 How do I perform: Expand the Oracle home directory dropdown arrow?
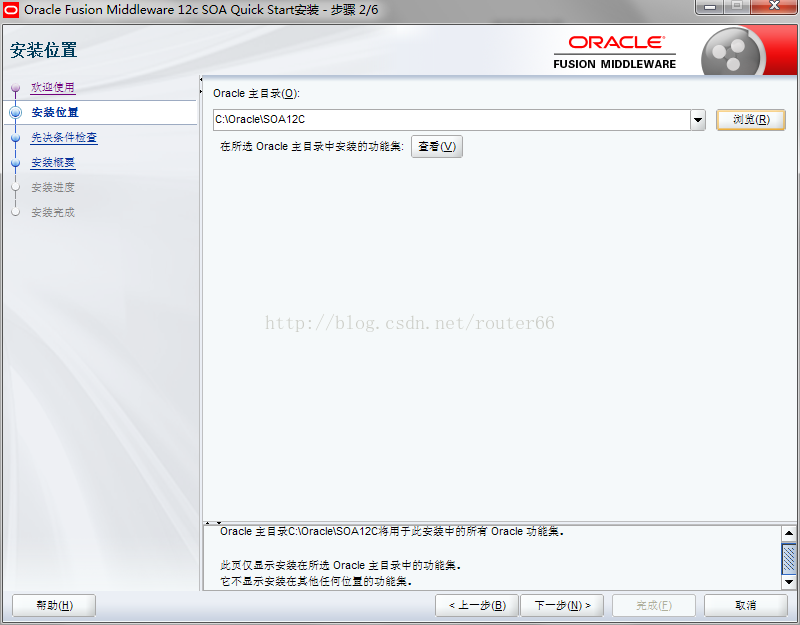pyautogui.click(x=698, y=120)
